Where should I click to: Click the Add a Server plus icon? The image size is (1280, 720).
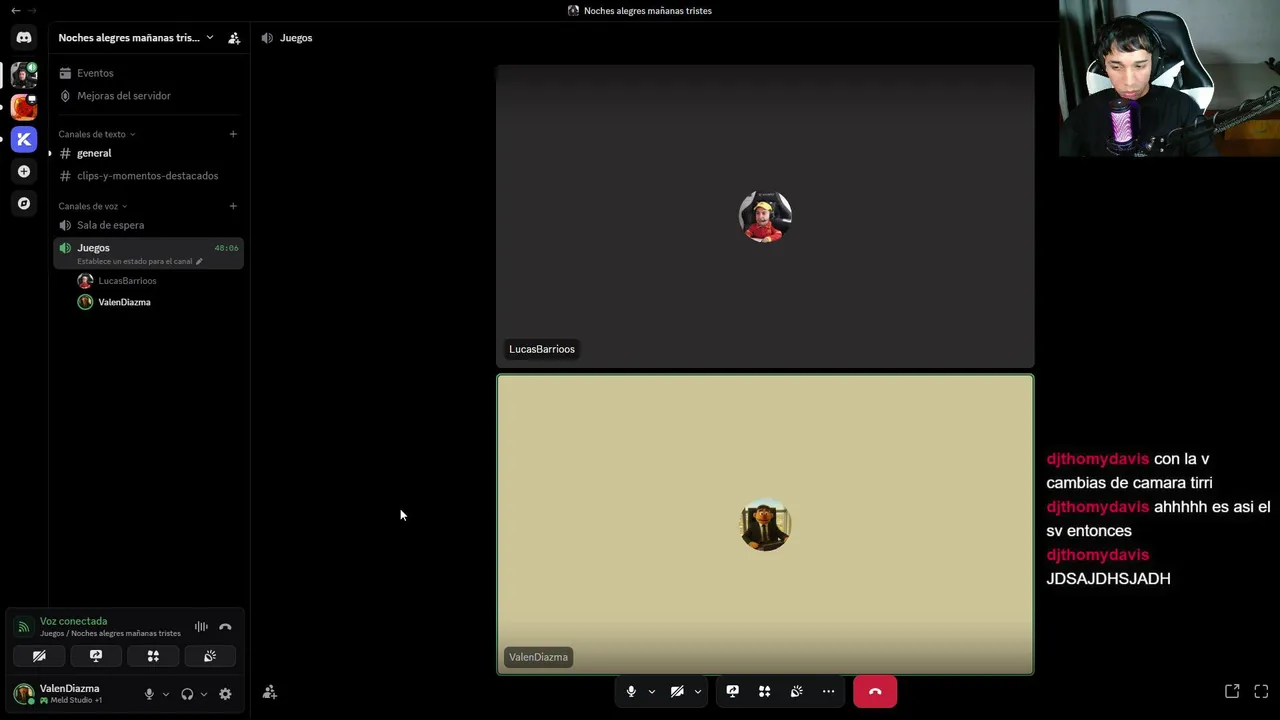[x=24, y=171]
